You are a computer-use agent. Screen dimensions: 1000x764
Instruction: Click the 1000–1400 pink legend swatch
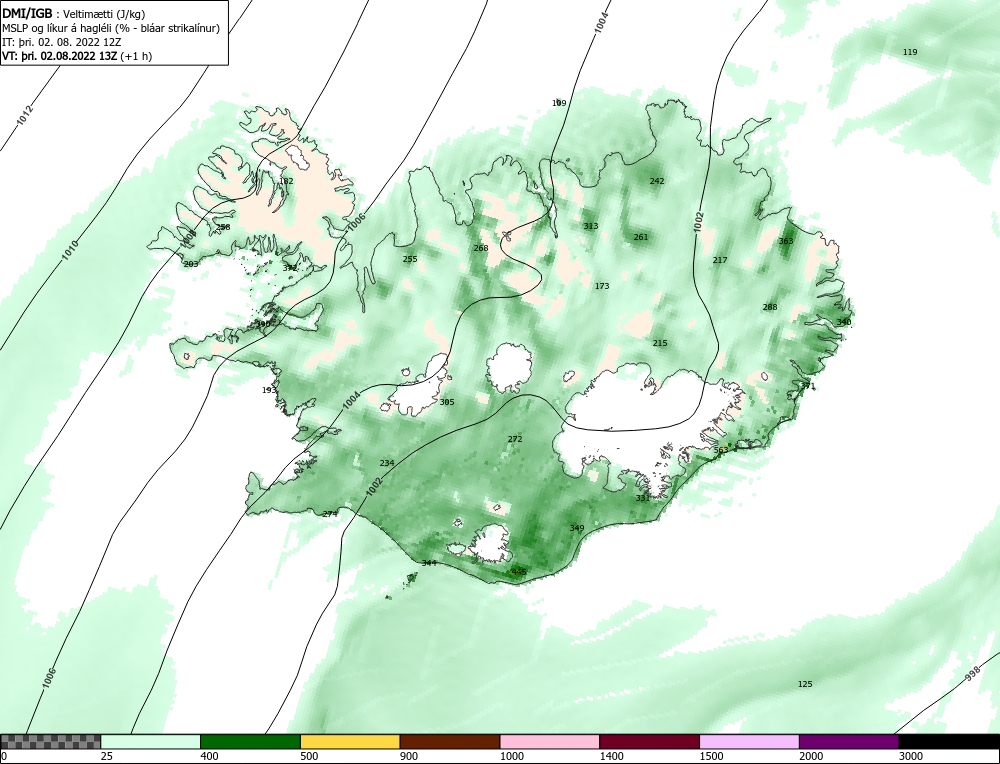coord(550,741)
